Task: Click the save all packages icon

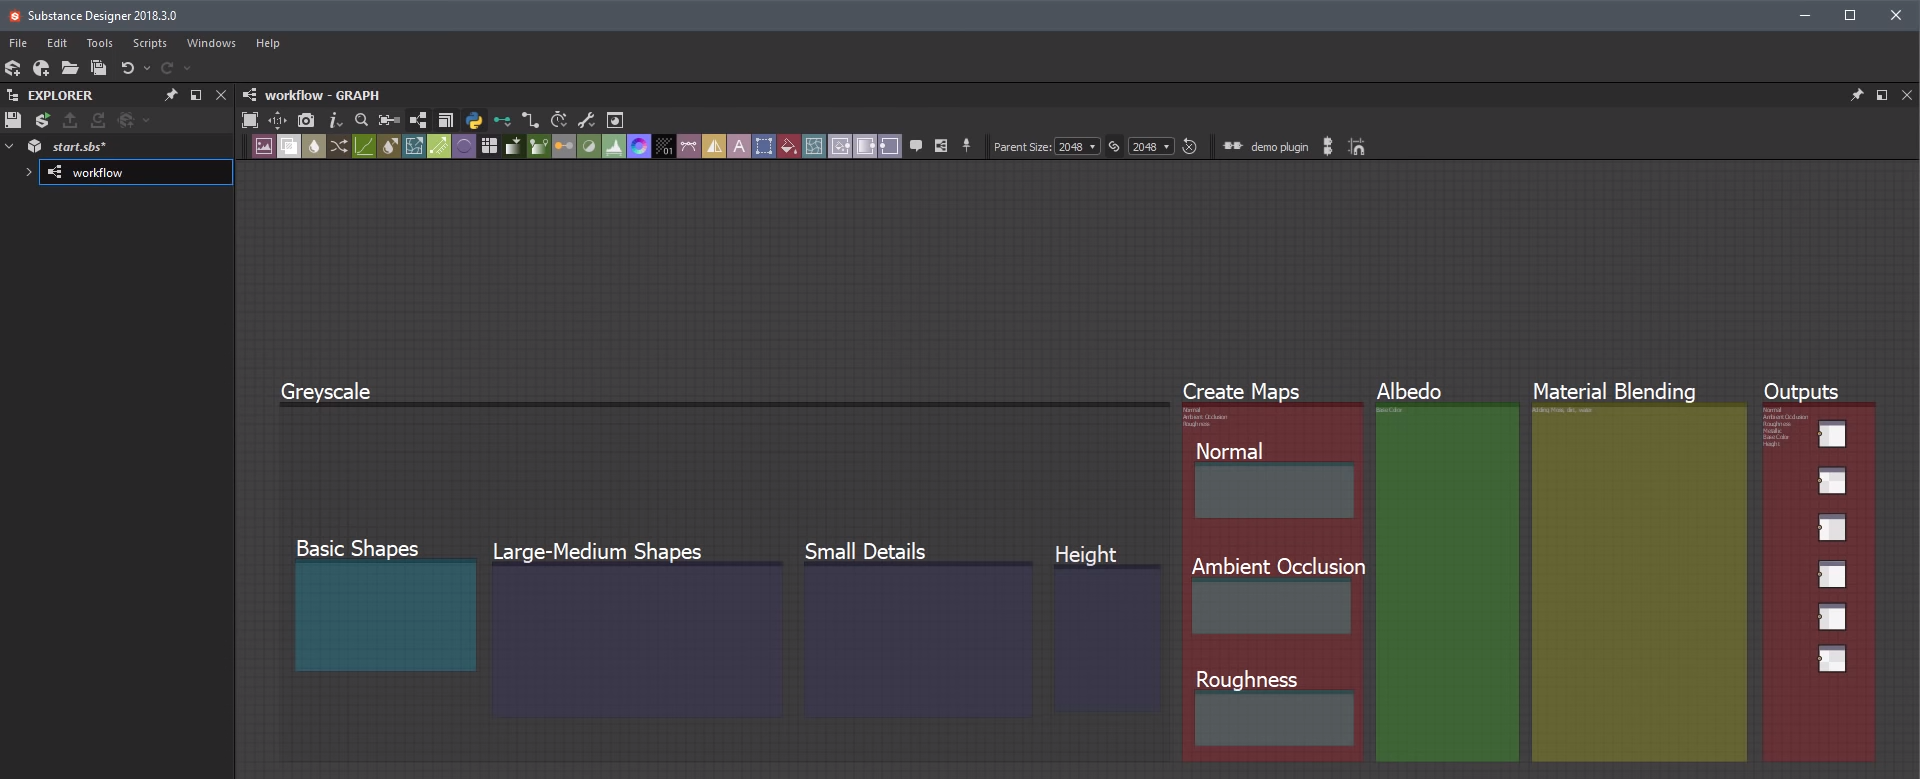Action: click(x=98, y=68)
